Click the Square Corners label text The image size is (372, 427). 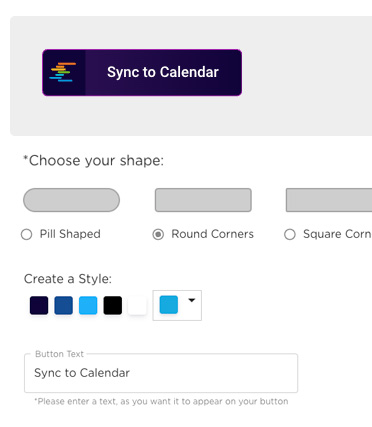[337, 234]
